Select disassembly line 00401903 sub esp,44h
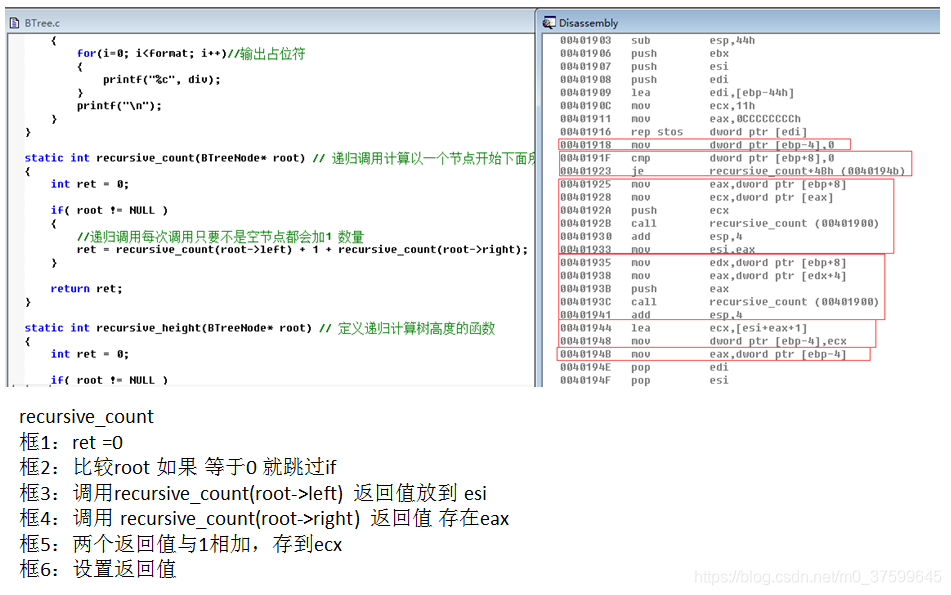The image size is (951, 595). (657, 40)
